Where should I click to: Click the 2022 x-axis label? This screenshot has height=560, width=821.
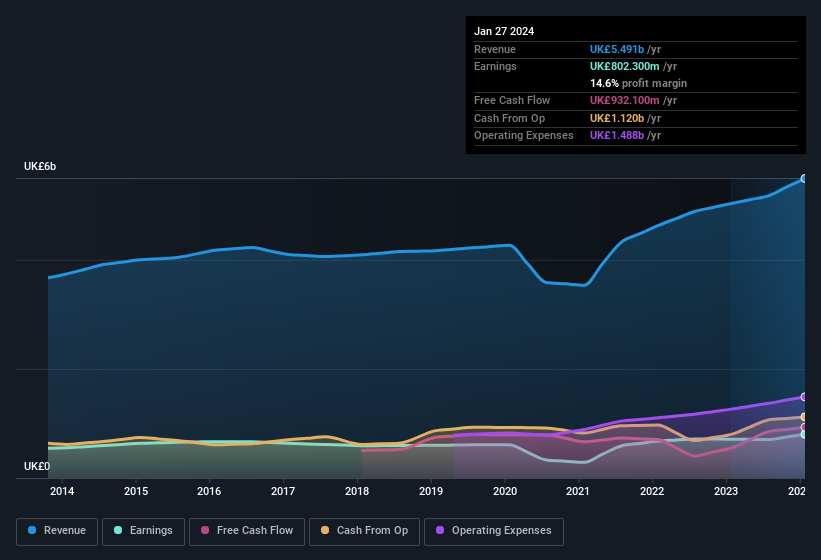pos(652,491)
